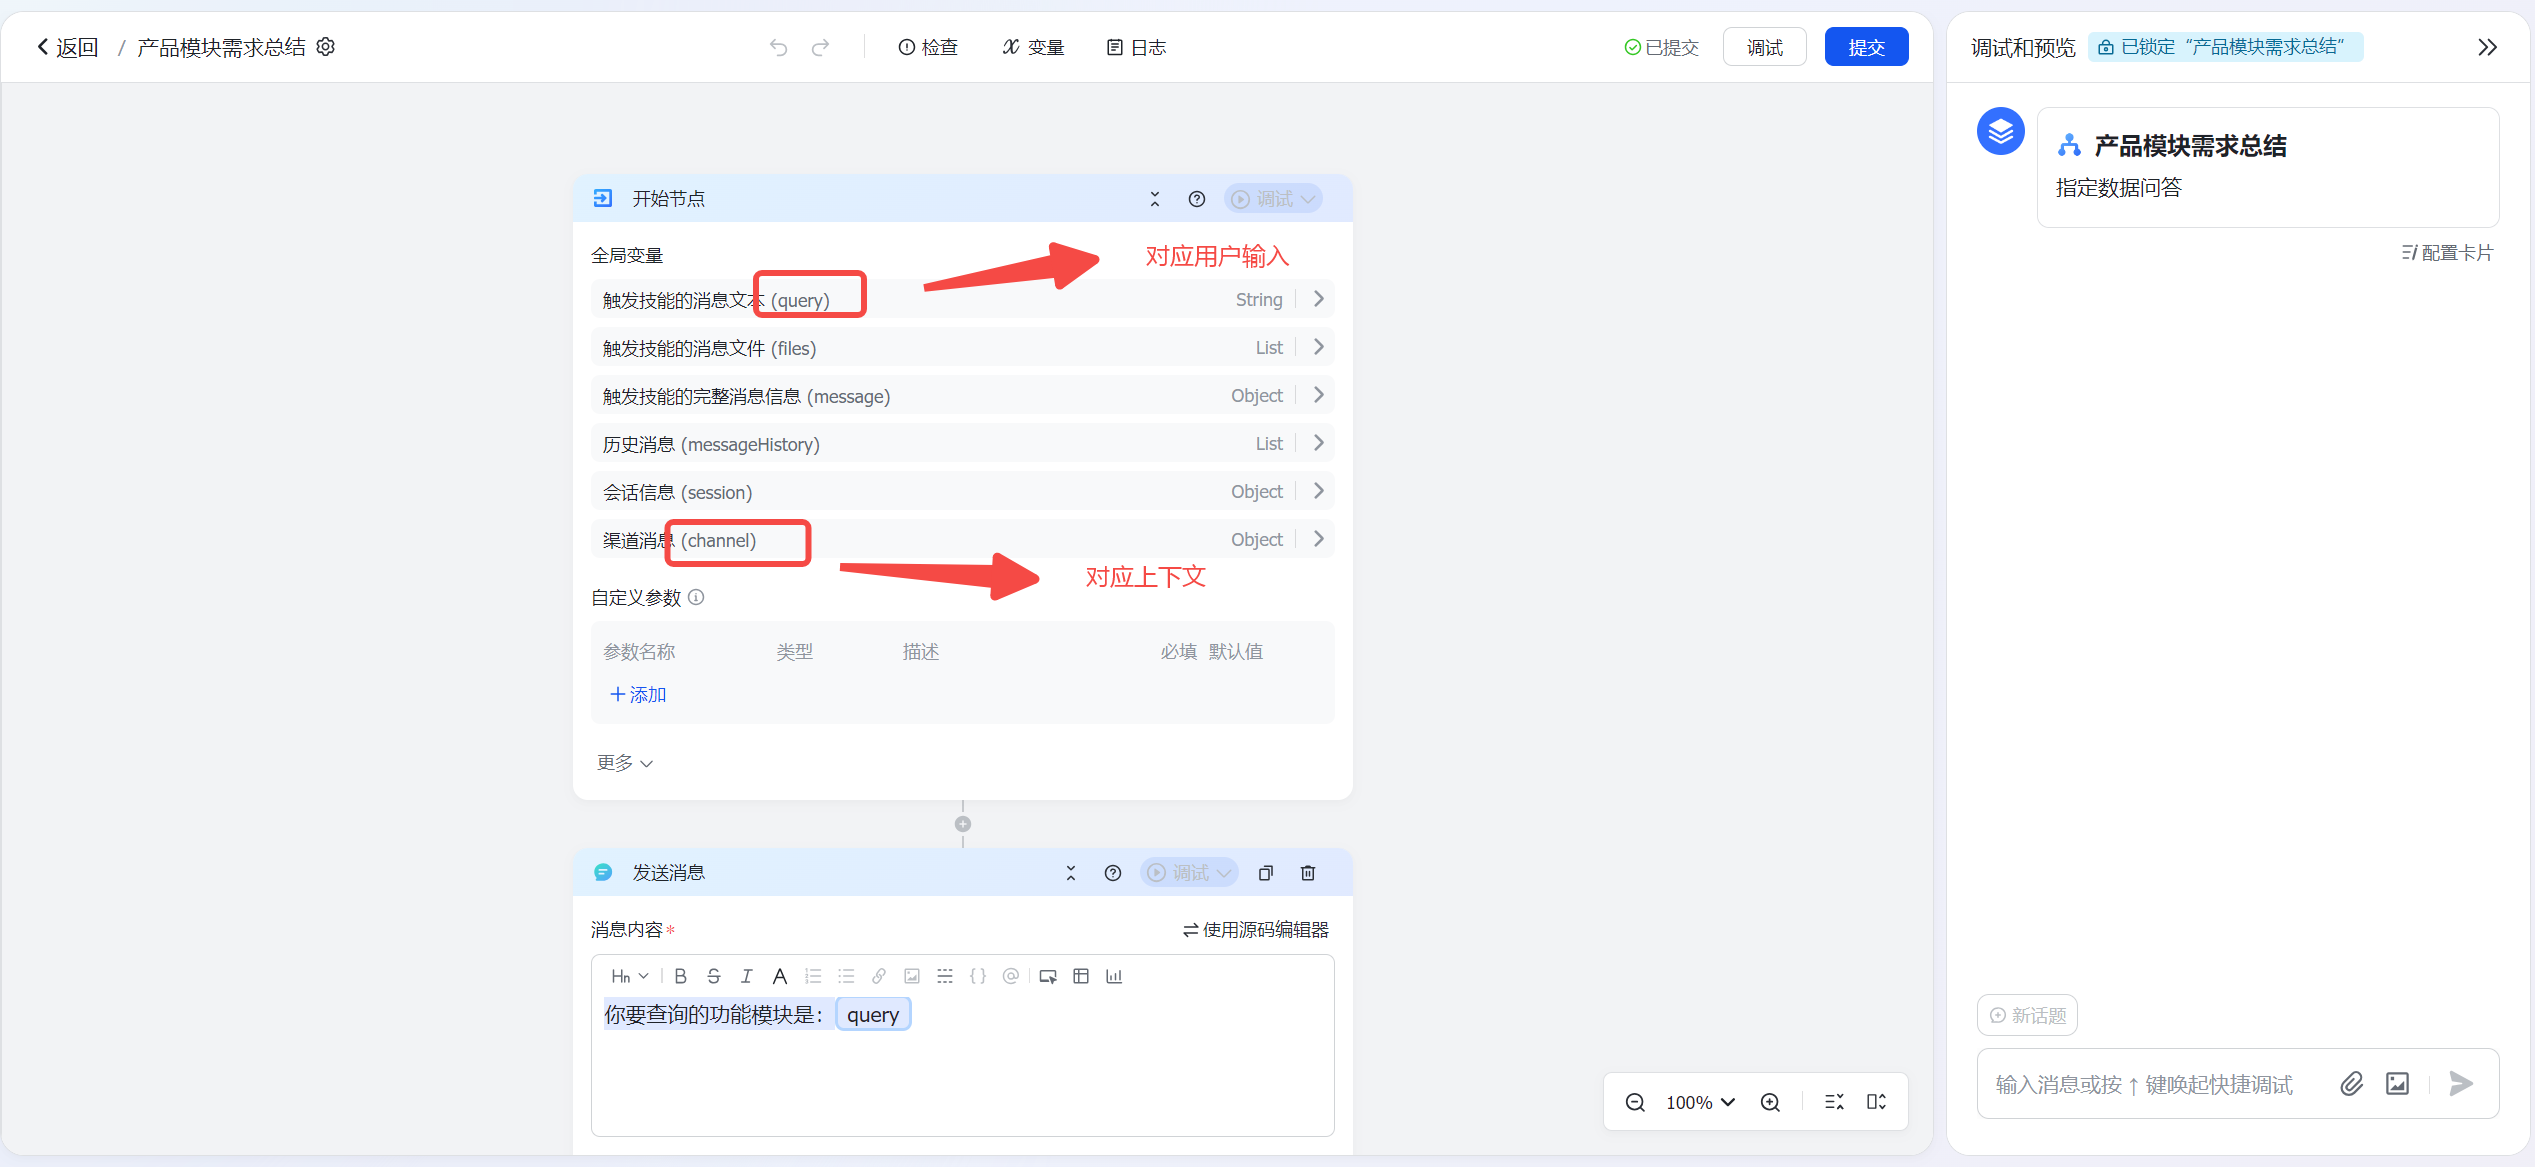Open the 日志 menu item
2535x1167 pixels.
click(x=1137, y=47)
